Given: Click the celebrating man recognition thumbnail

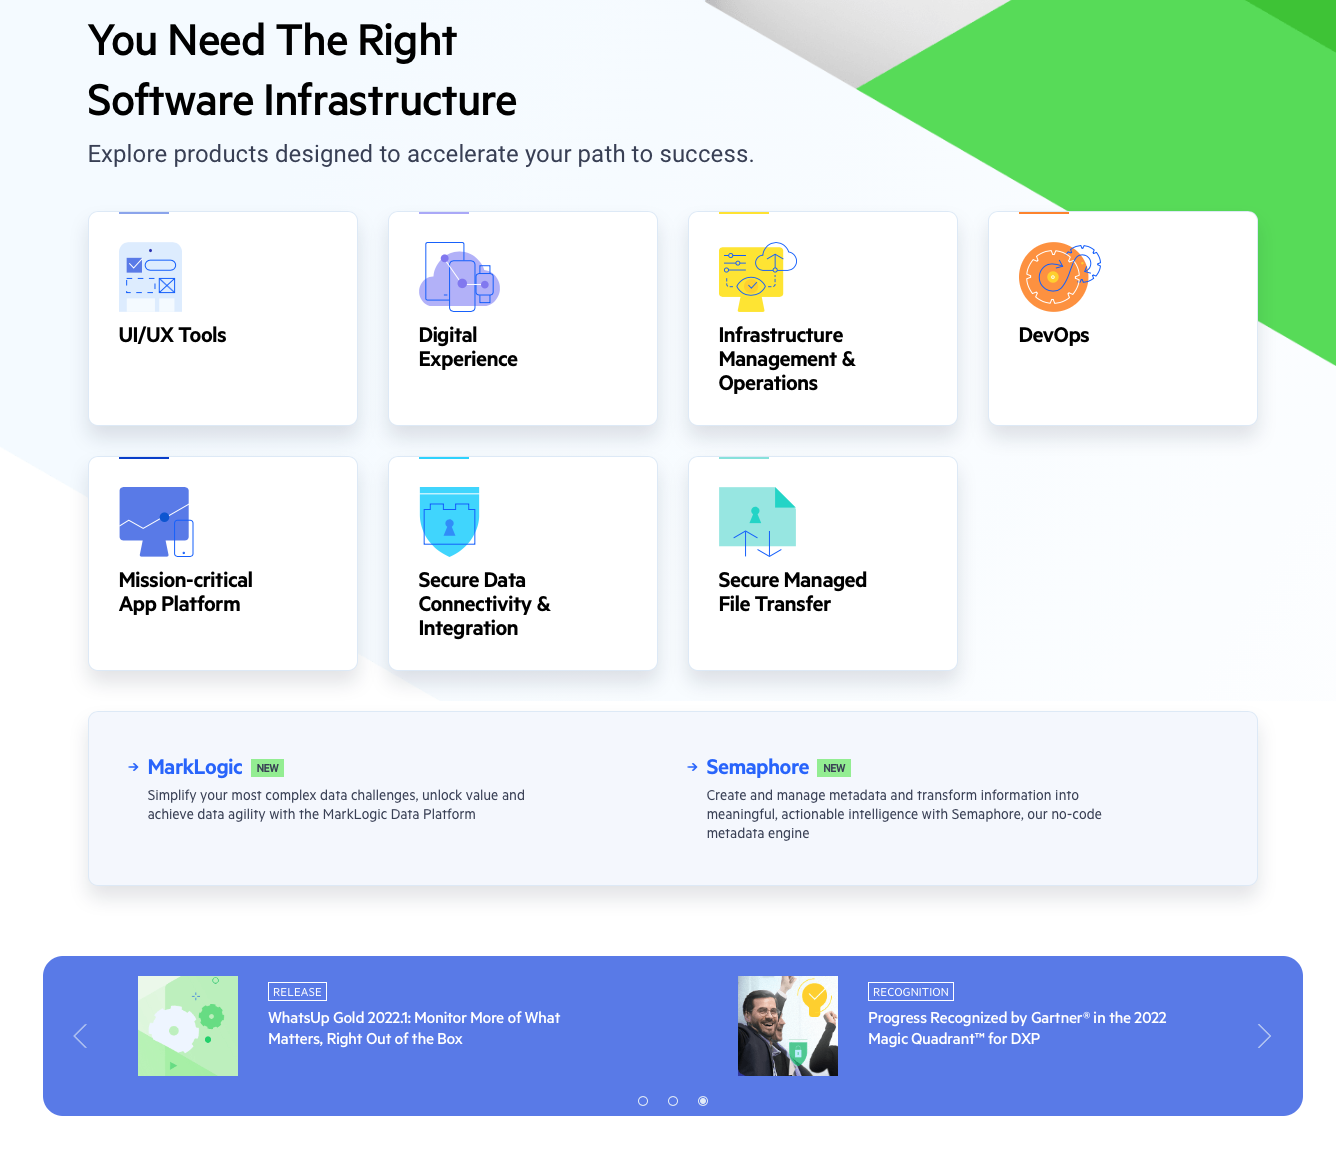Looking at the screenshot, I should 788,1026.
